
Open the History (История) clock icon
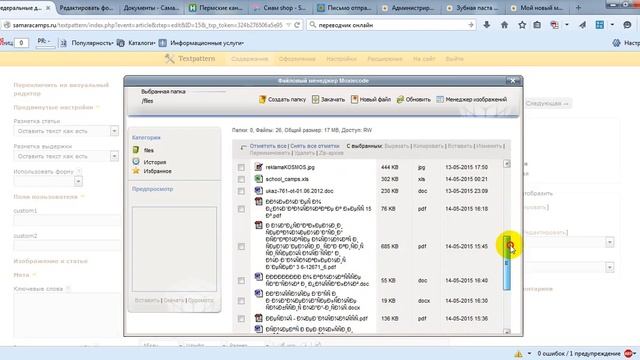pos(136,162)
